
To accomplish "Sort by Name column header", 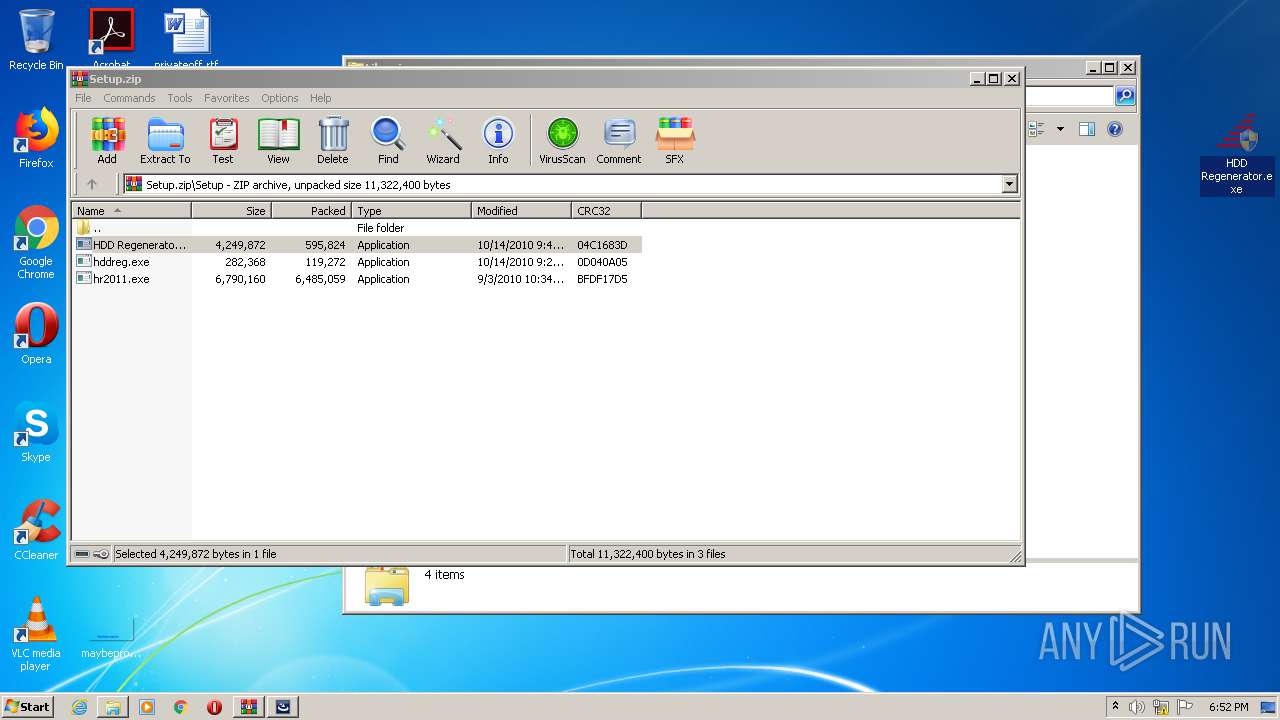I will coord(131,210).
